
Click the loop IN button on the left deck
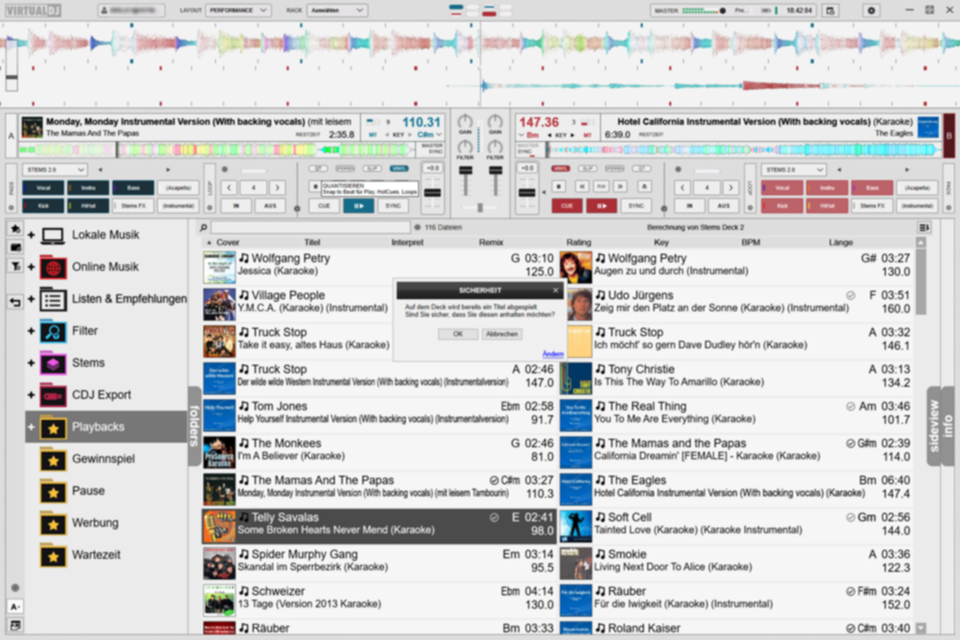pos(236,206)
